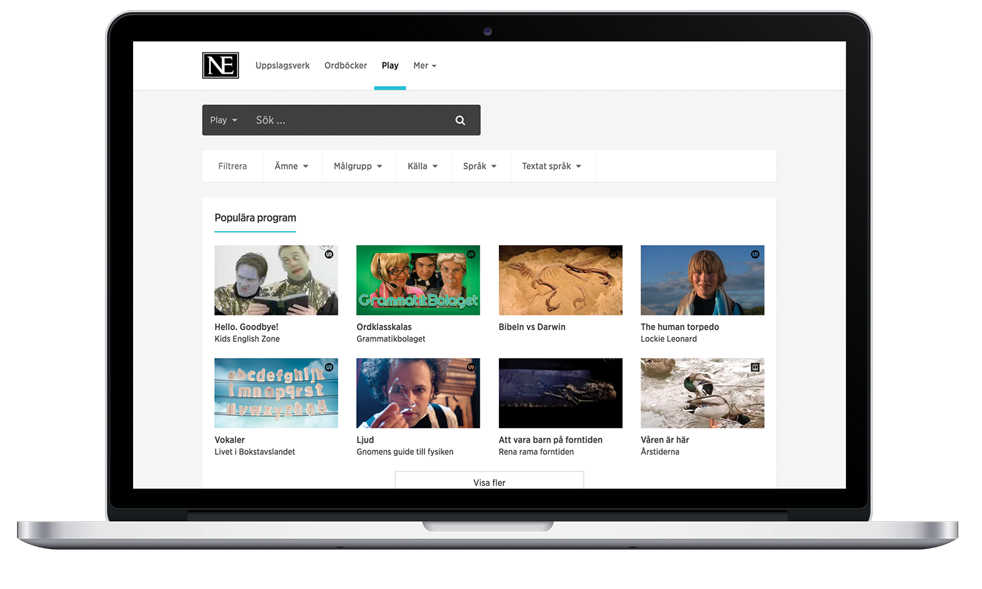This screenshot has height=589, width=982.
Task: Open the Vokaler program title link
Action: click(230, 440)
